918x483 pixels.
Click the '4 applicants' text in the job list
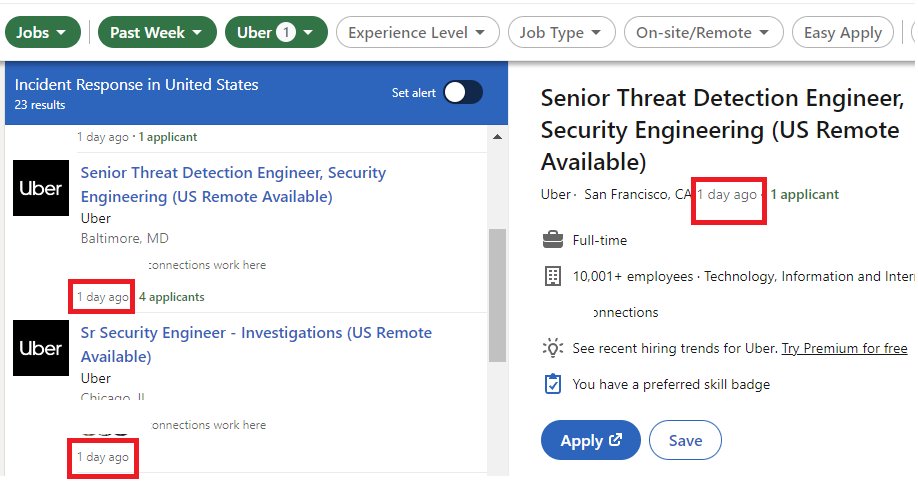(172, 297)
